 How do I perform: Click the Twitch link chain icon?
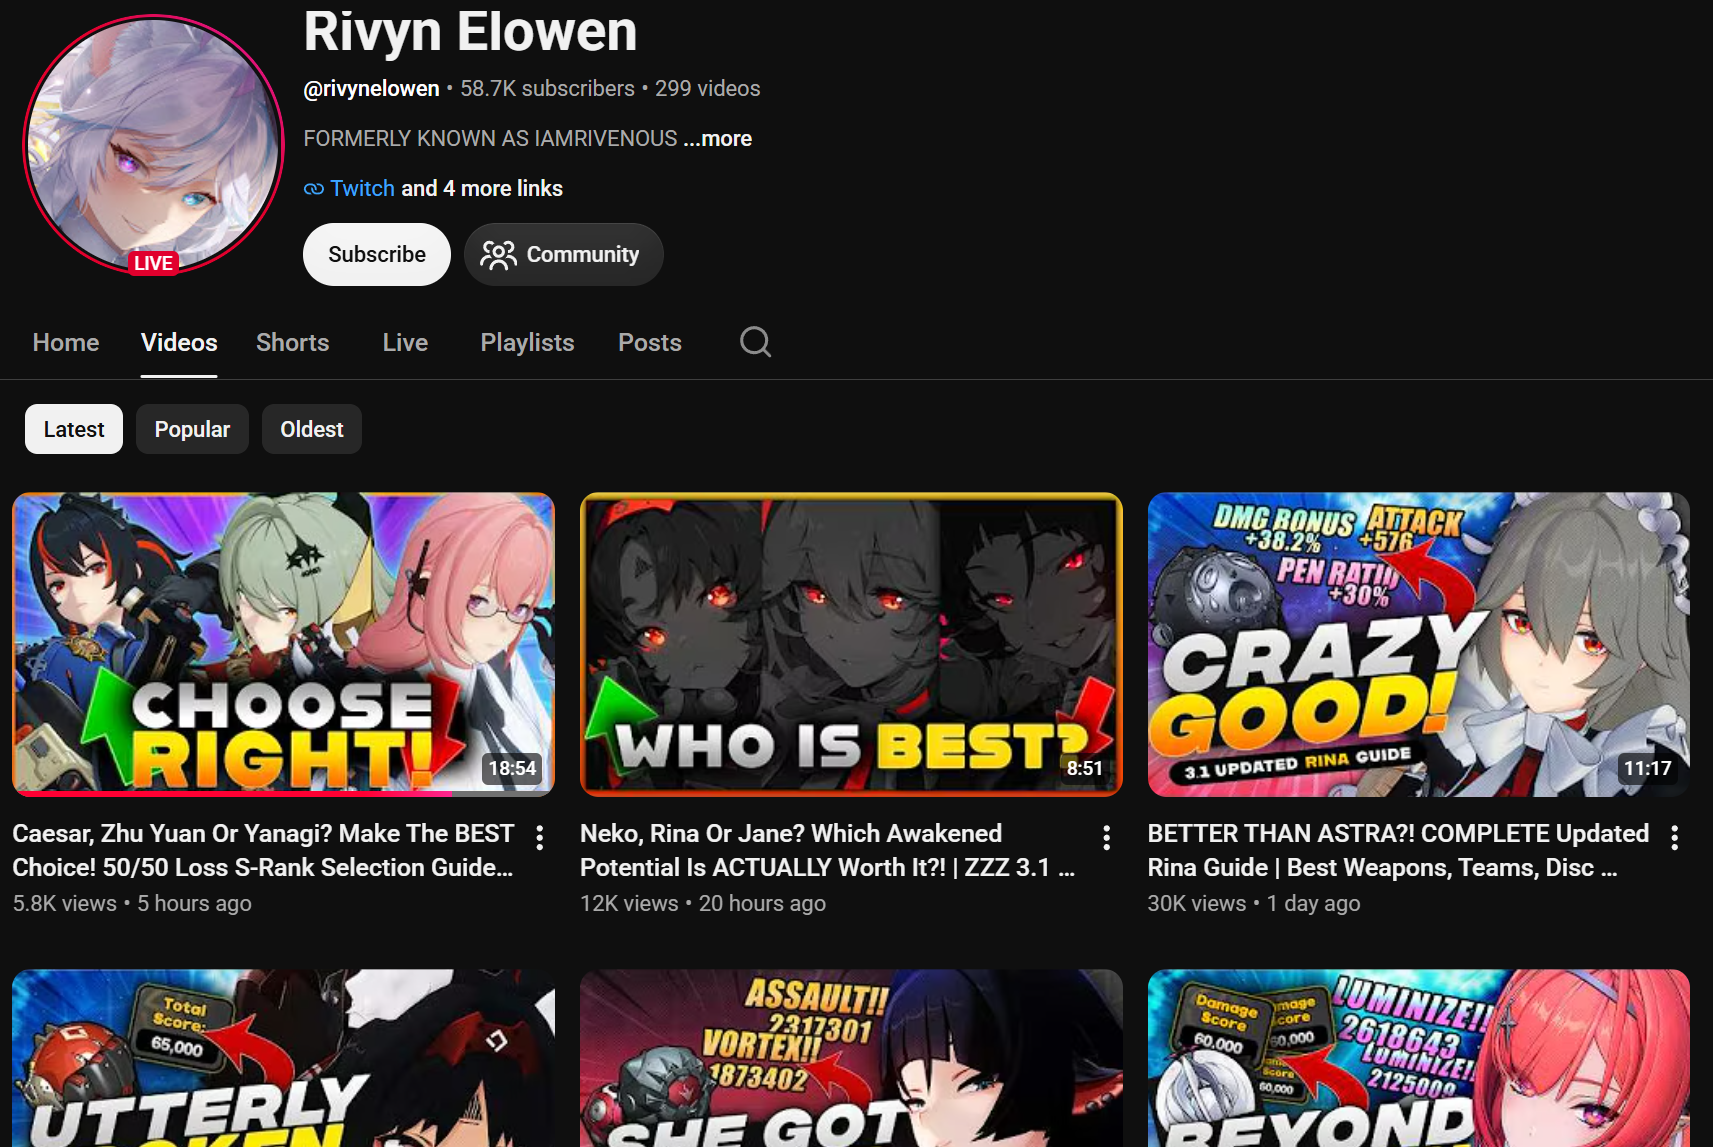tap(314, 189)
